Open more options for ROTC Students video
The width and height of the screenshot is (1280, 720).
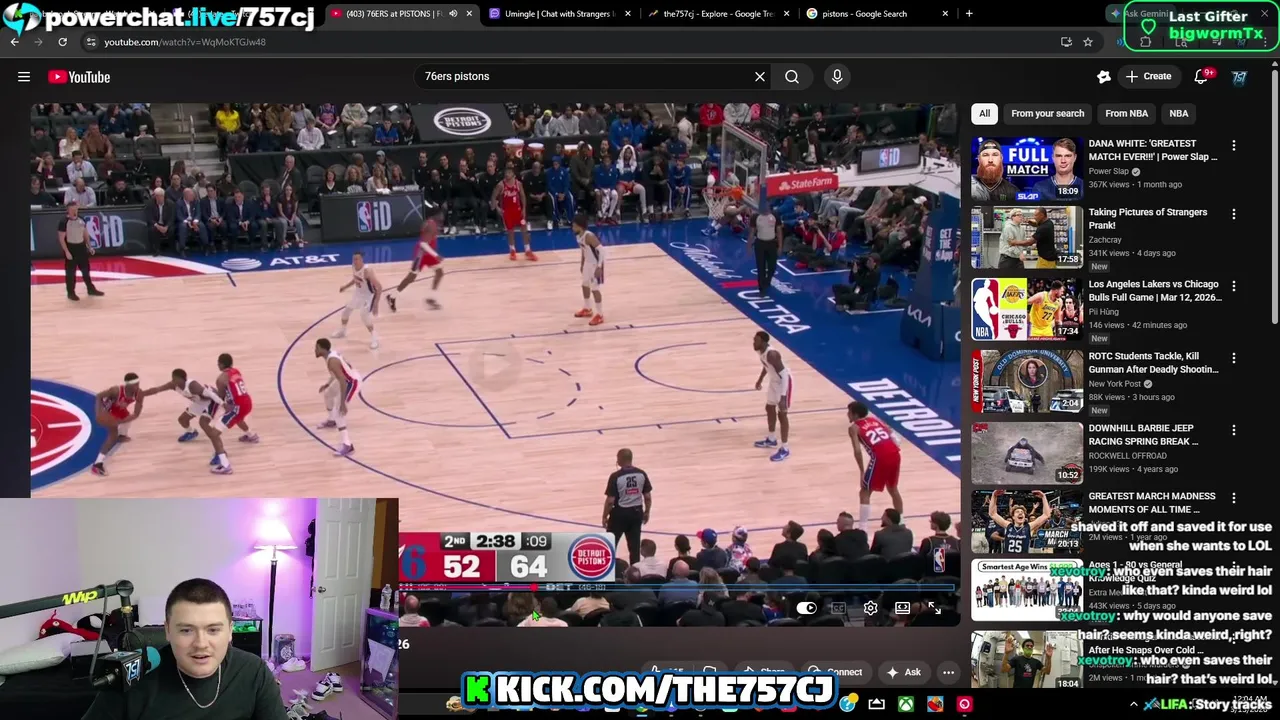(x=1233, y=358)
